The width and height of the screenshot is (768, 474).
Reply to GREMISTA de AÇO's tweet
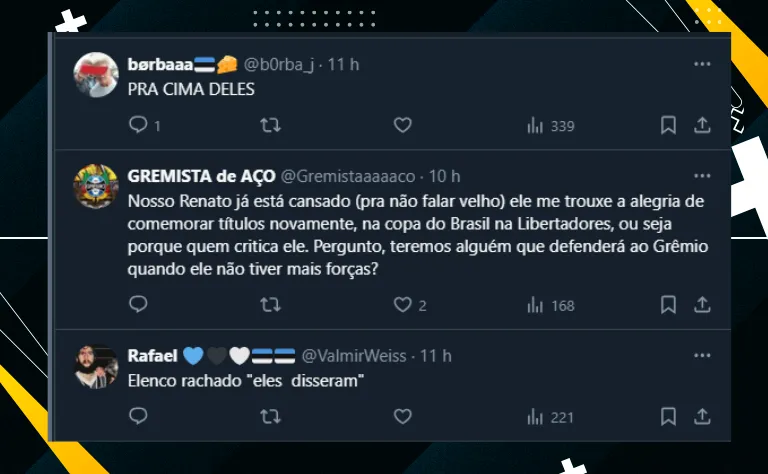click(139, 305)
